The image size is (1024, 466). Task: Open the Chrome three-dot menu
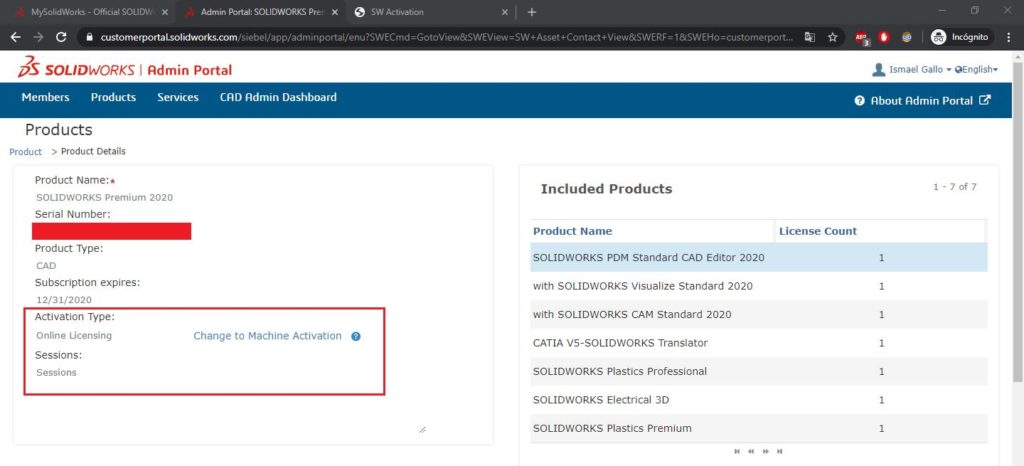coord(1010,37)
